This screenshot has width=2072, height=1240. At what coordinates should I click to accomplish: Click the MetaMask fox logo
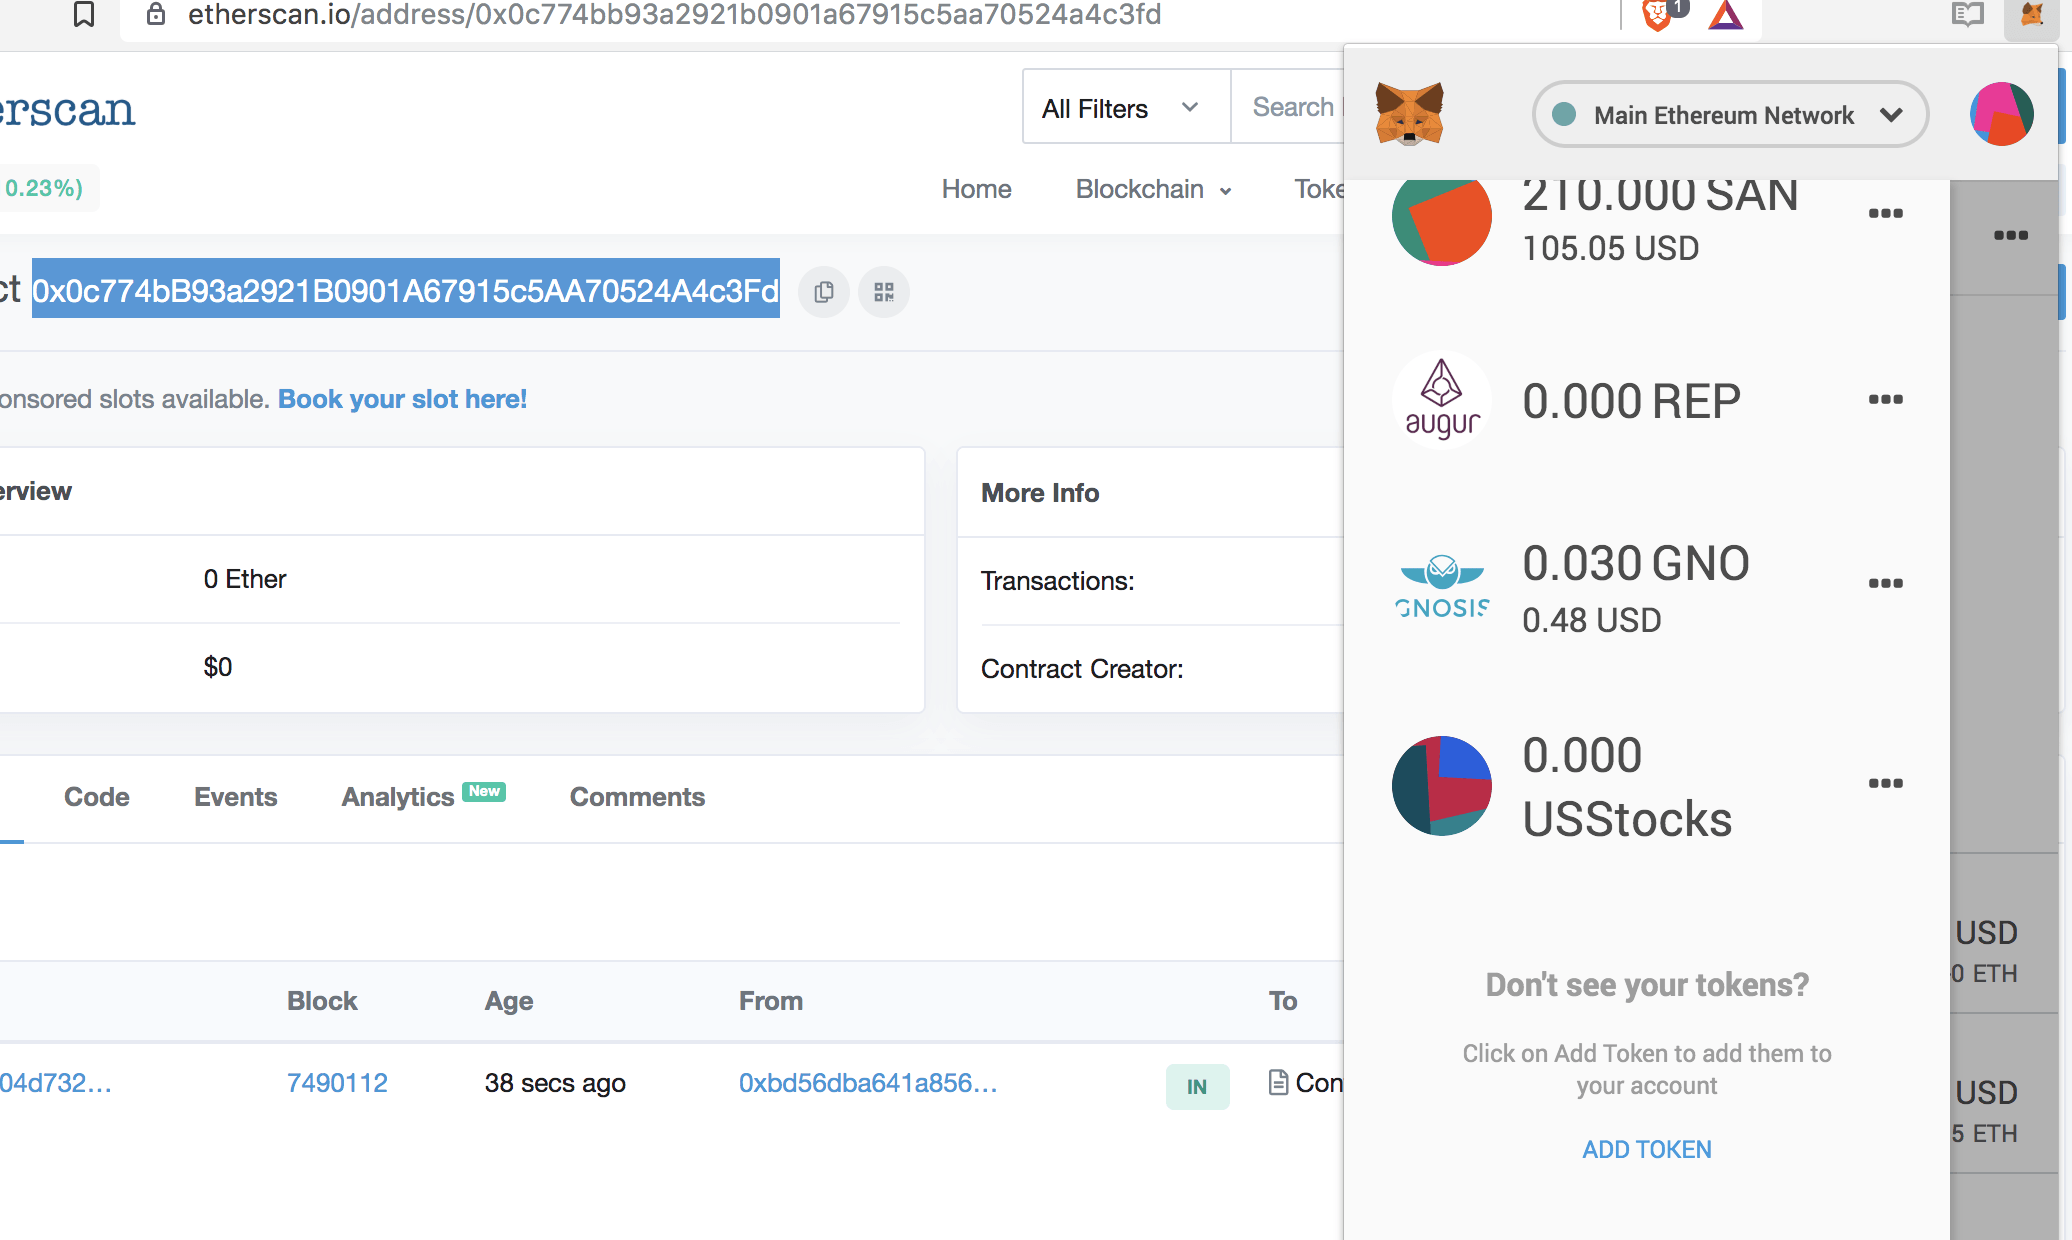point(1410,114)
